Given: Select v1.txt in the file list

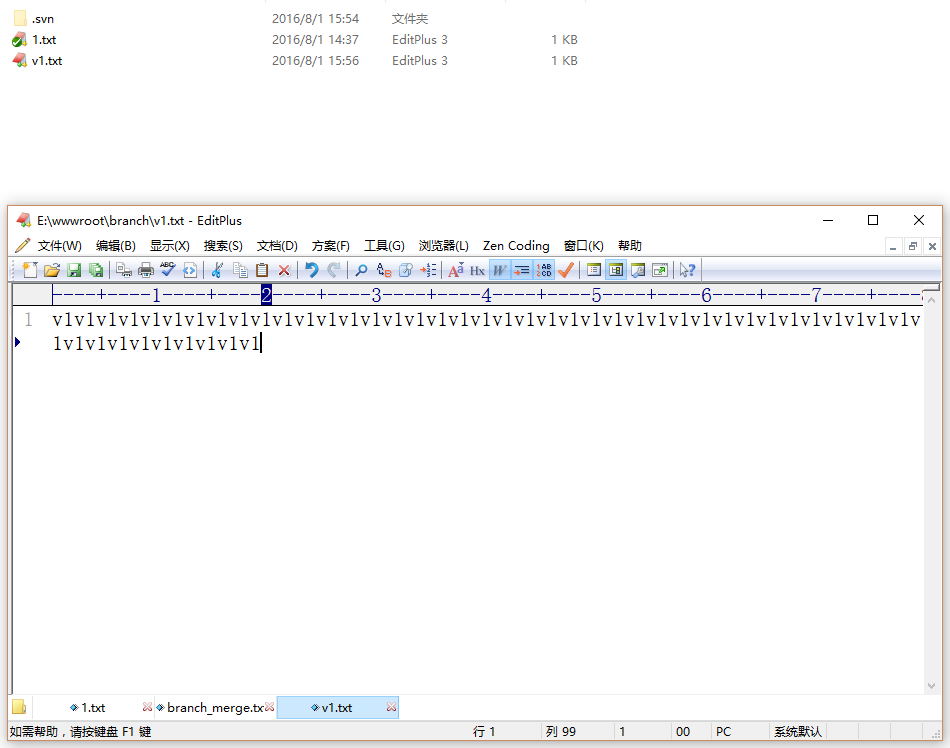Looking at the screenshot, I should (x=47, y=61).
